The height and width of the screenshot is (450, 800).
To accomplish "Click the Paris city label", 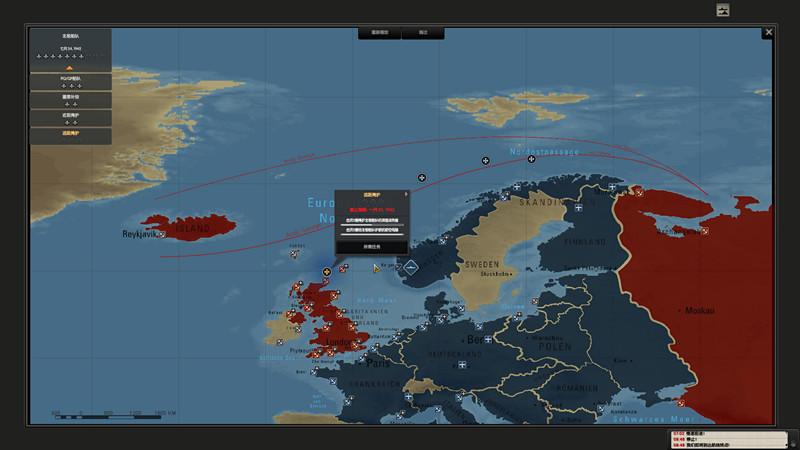I will point(378,363).
